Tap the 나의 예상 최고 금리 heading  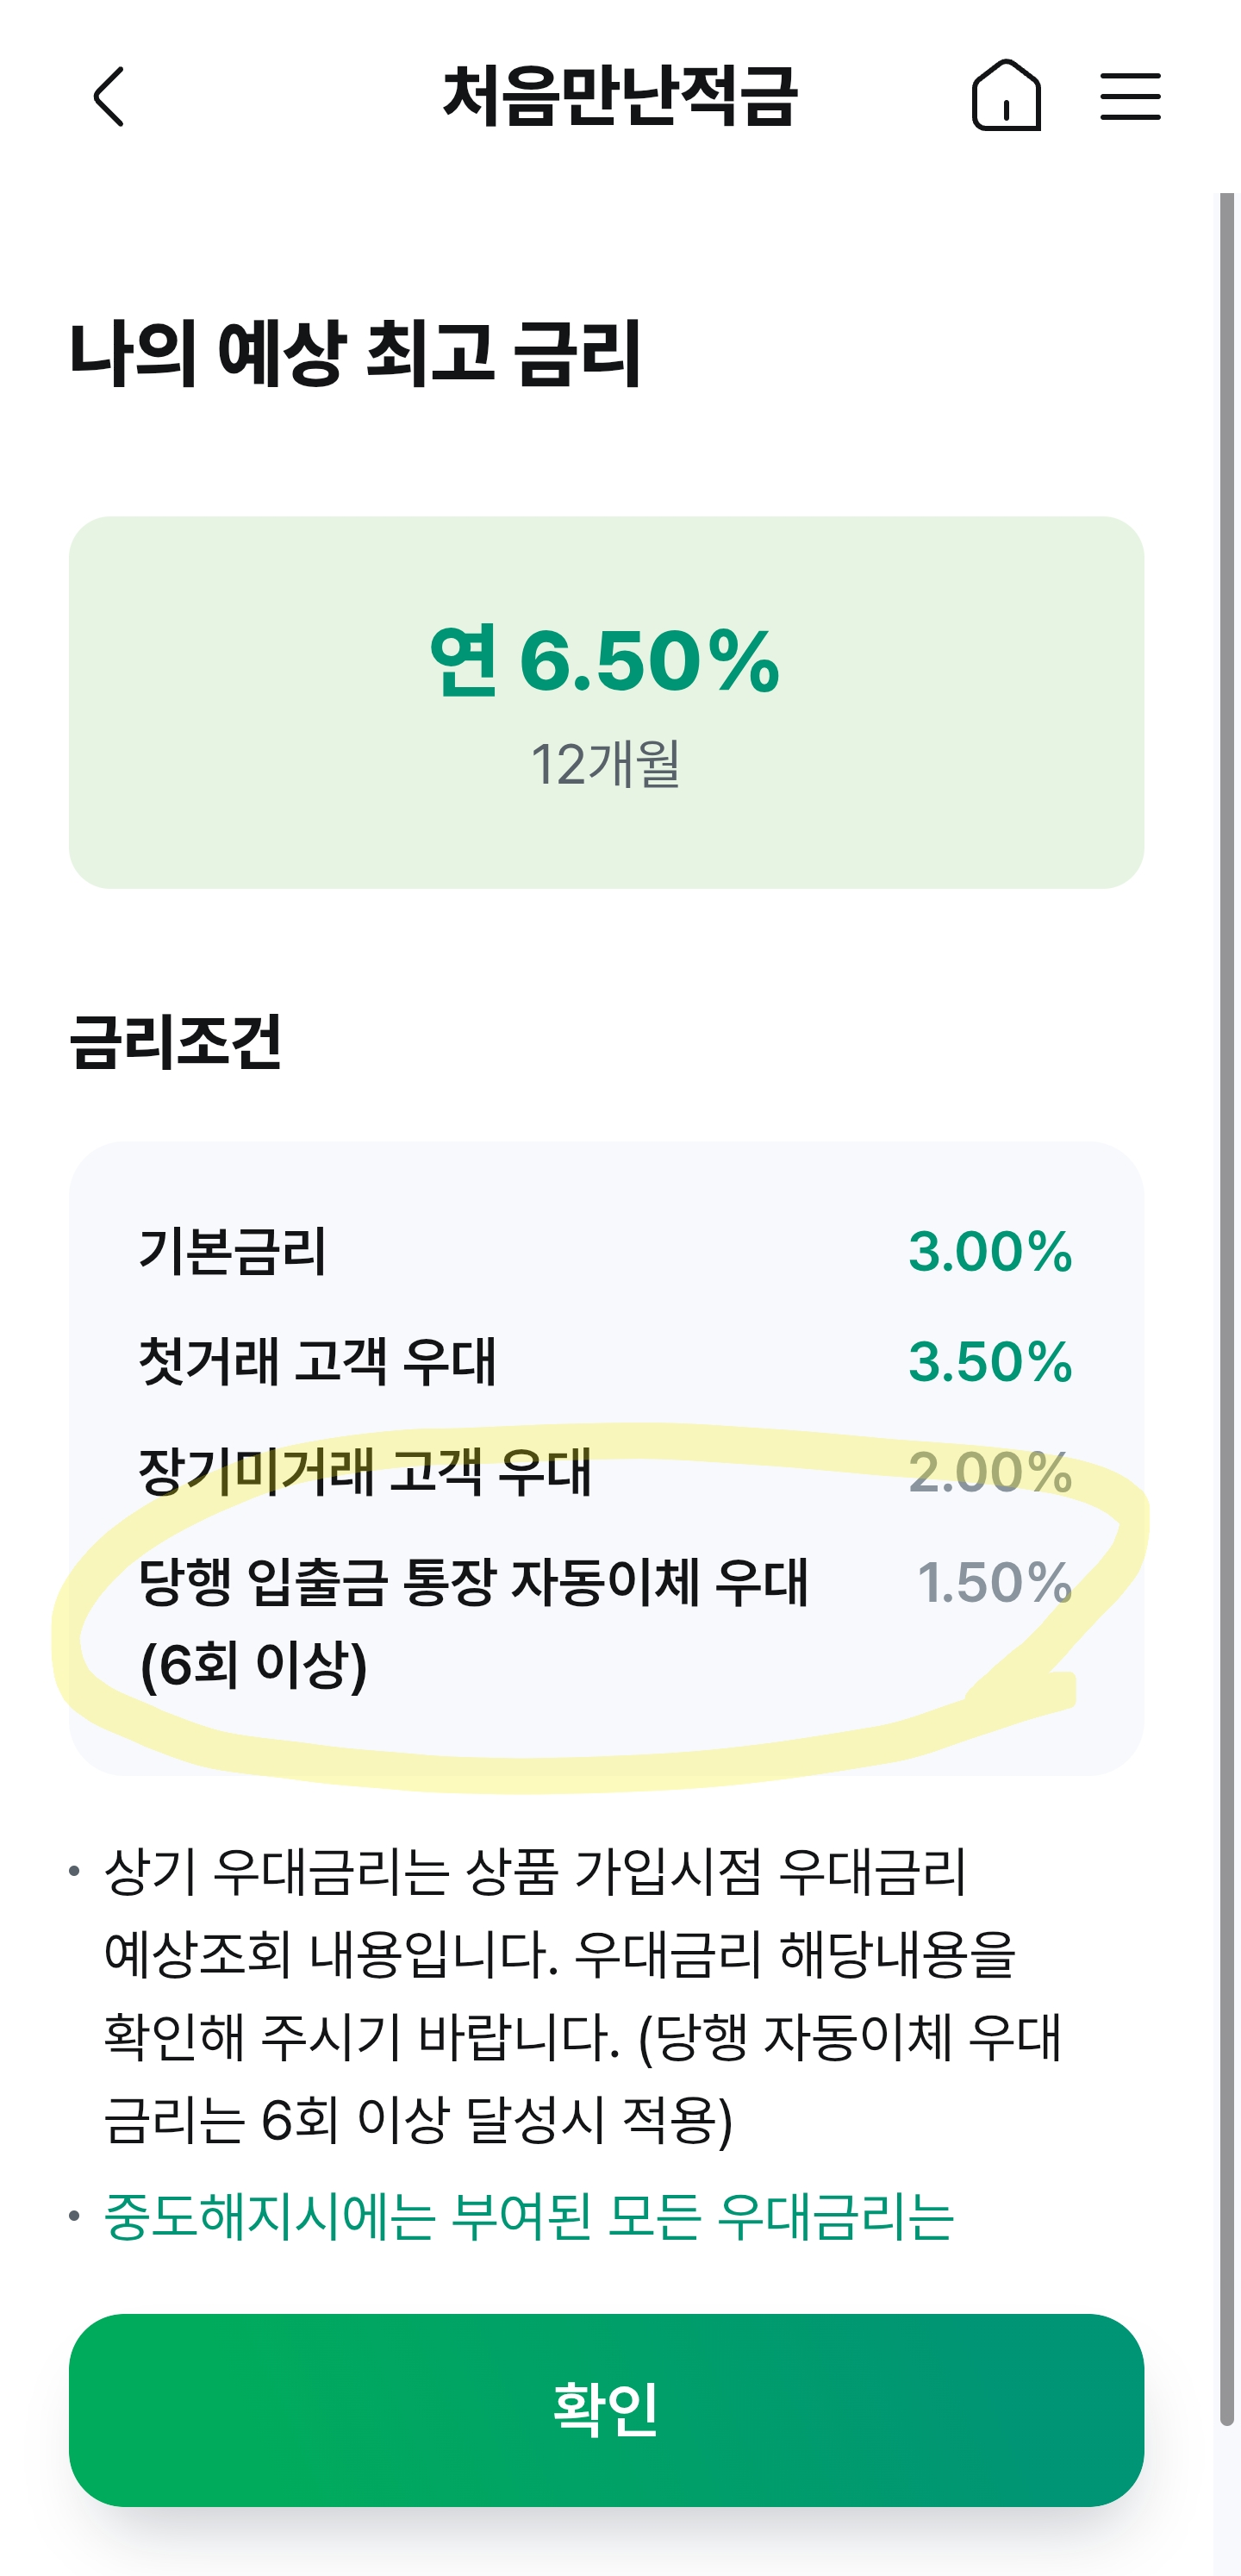pos(355,353)
